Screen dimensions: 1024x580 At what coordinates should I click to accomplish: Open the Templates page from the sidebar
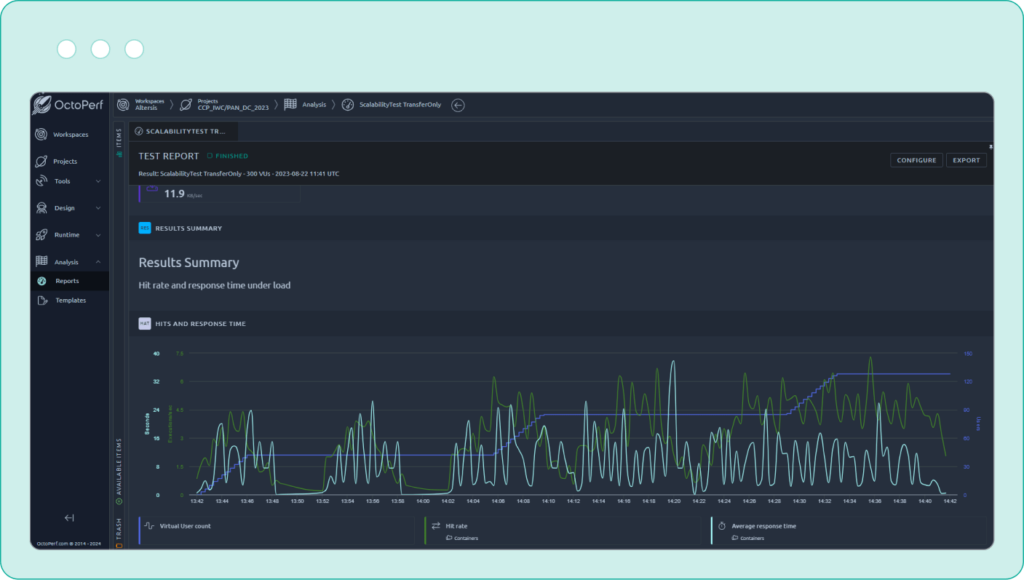(x=70, y=300)
